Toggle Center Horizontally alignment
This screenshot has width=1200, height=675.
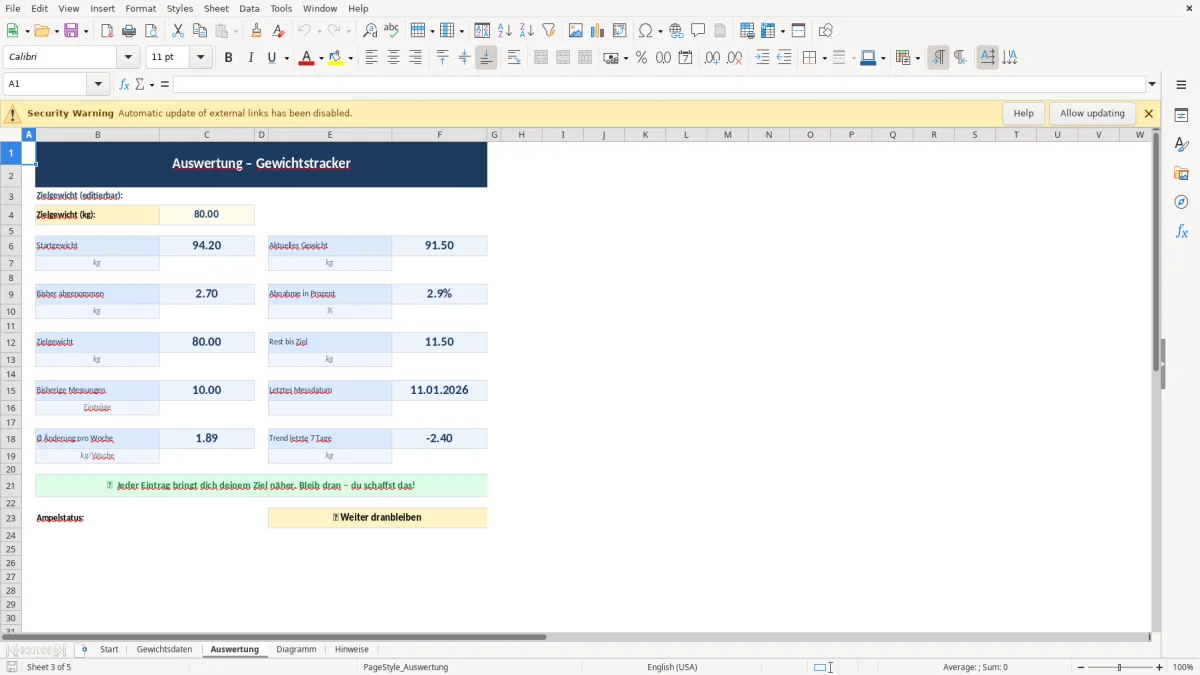[x=393, y=58]
